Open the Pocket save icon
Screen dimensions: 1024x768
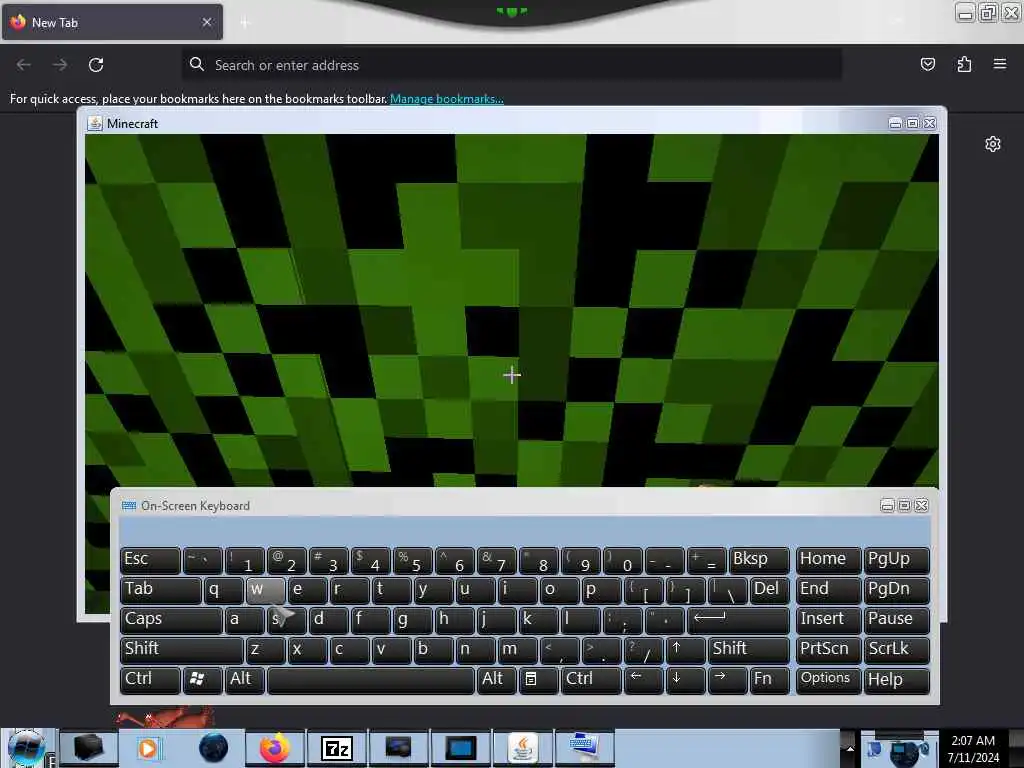[927, 64]
